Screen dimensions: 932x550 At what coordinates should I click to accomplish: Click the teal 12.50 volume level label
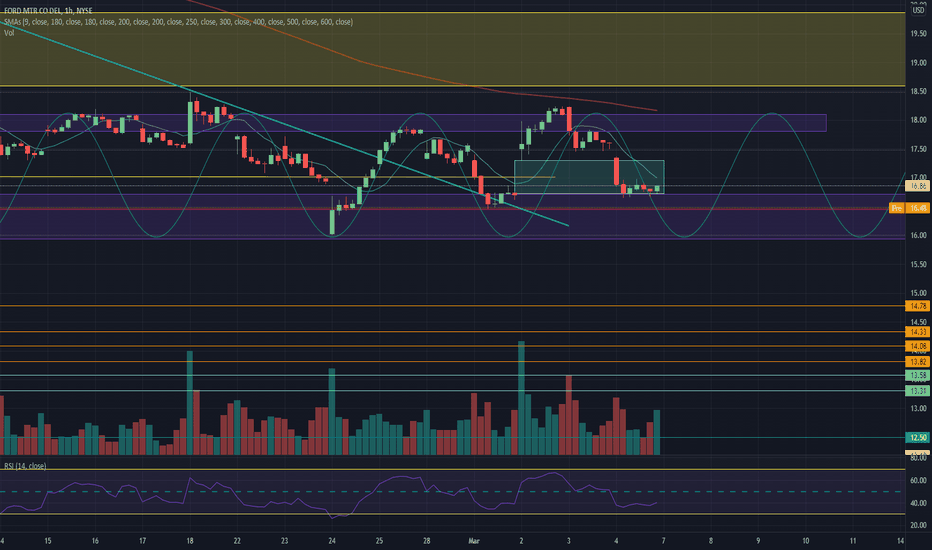point(918,438)
